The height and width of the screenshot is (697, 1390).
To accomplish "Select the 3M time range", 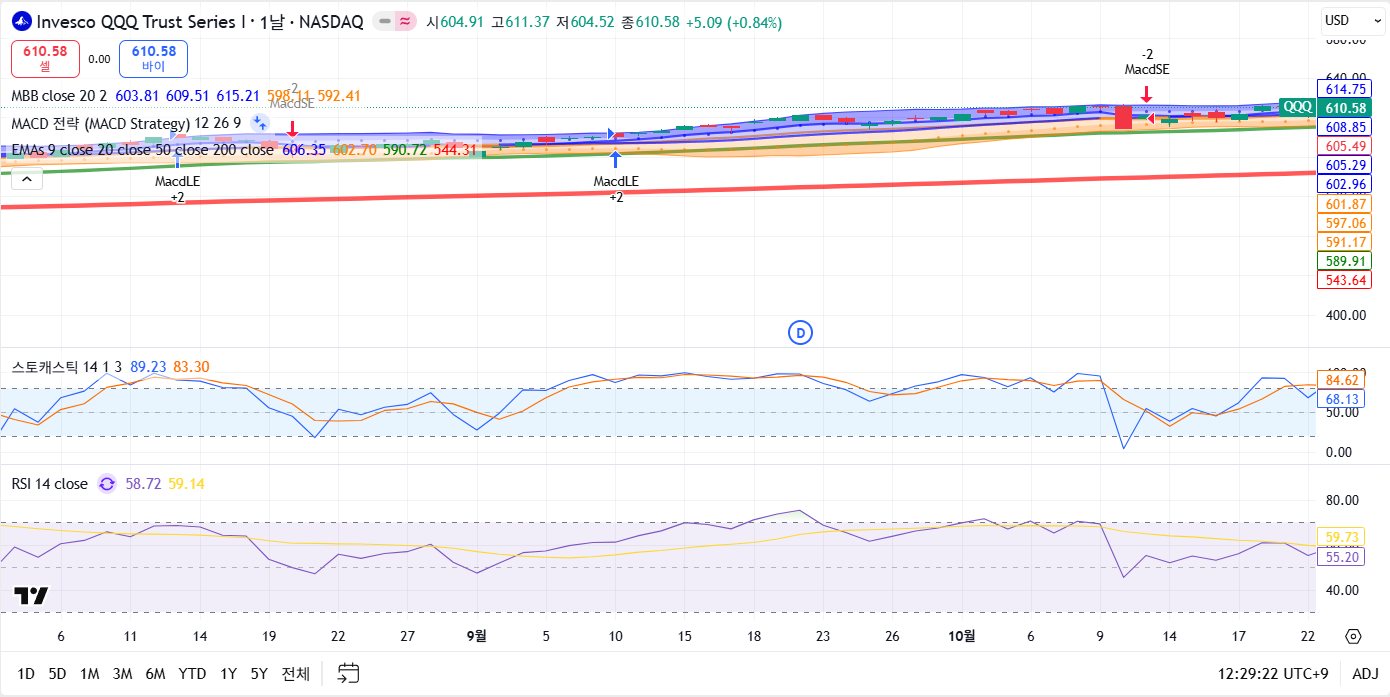I will (122, 674).
